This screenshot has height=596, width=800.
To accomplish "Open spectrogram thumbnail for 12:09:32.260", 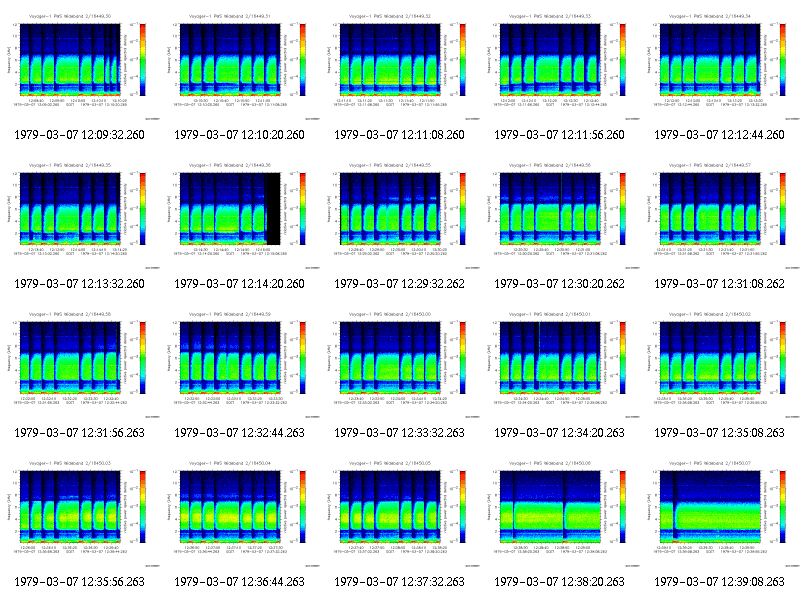I will (x=80, y=66).
